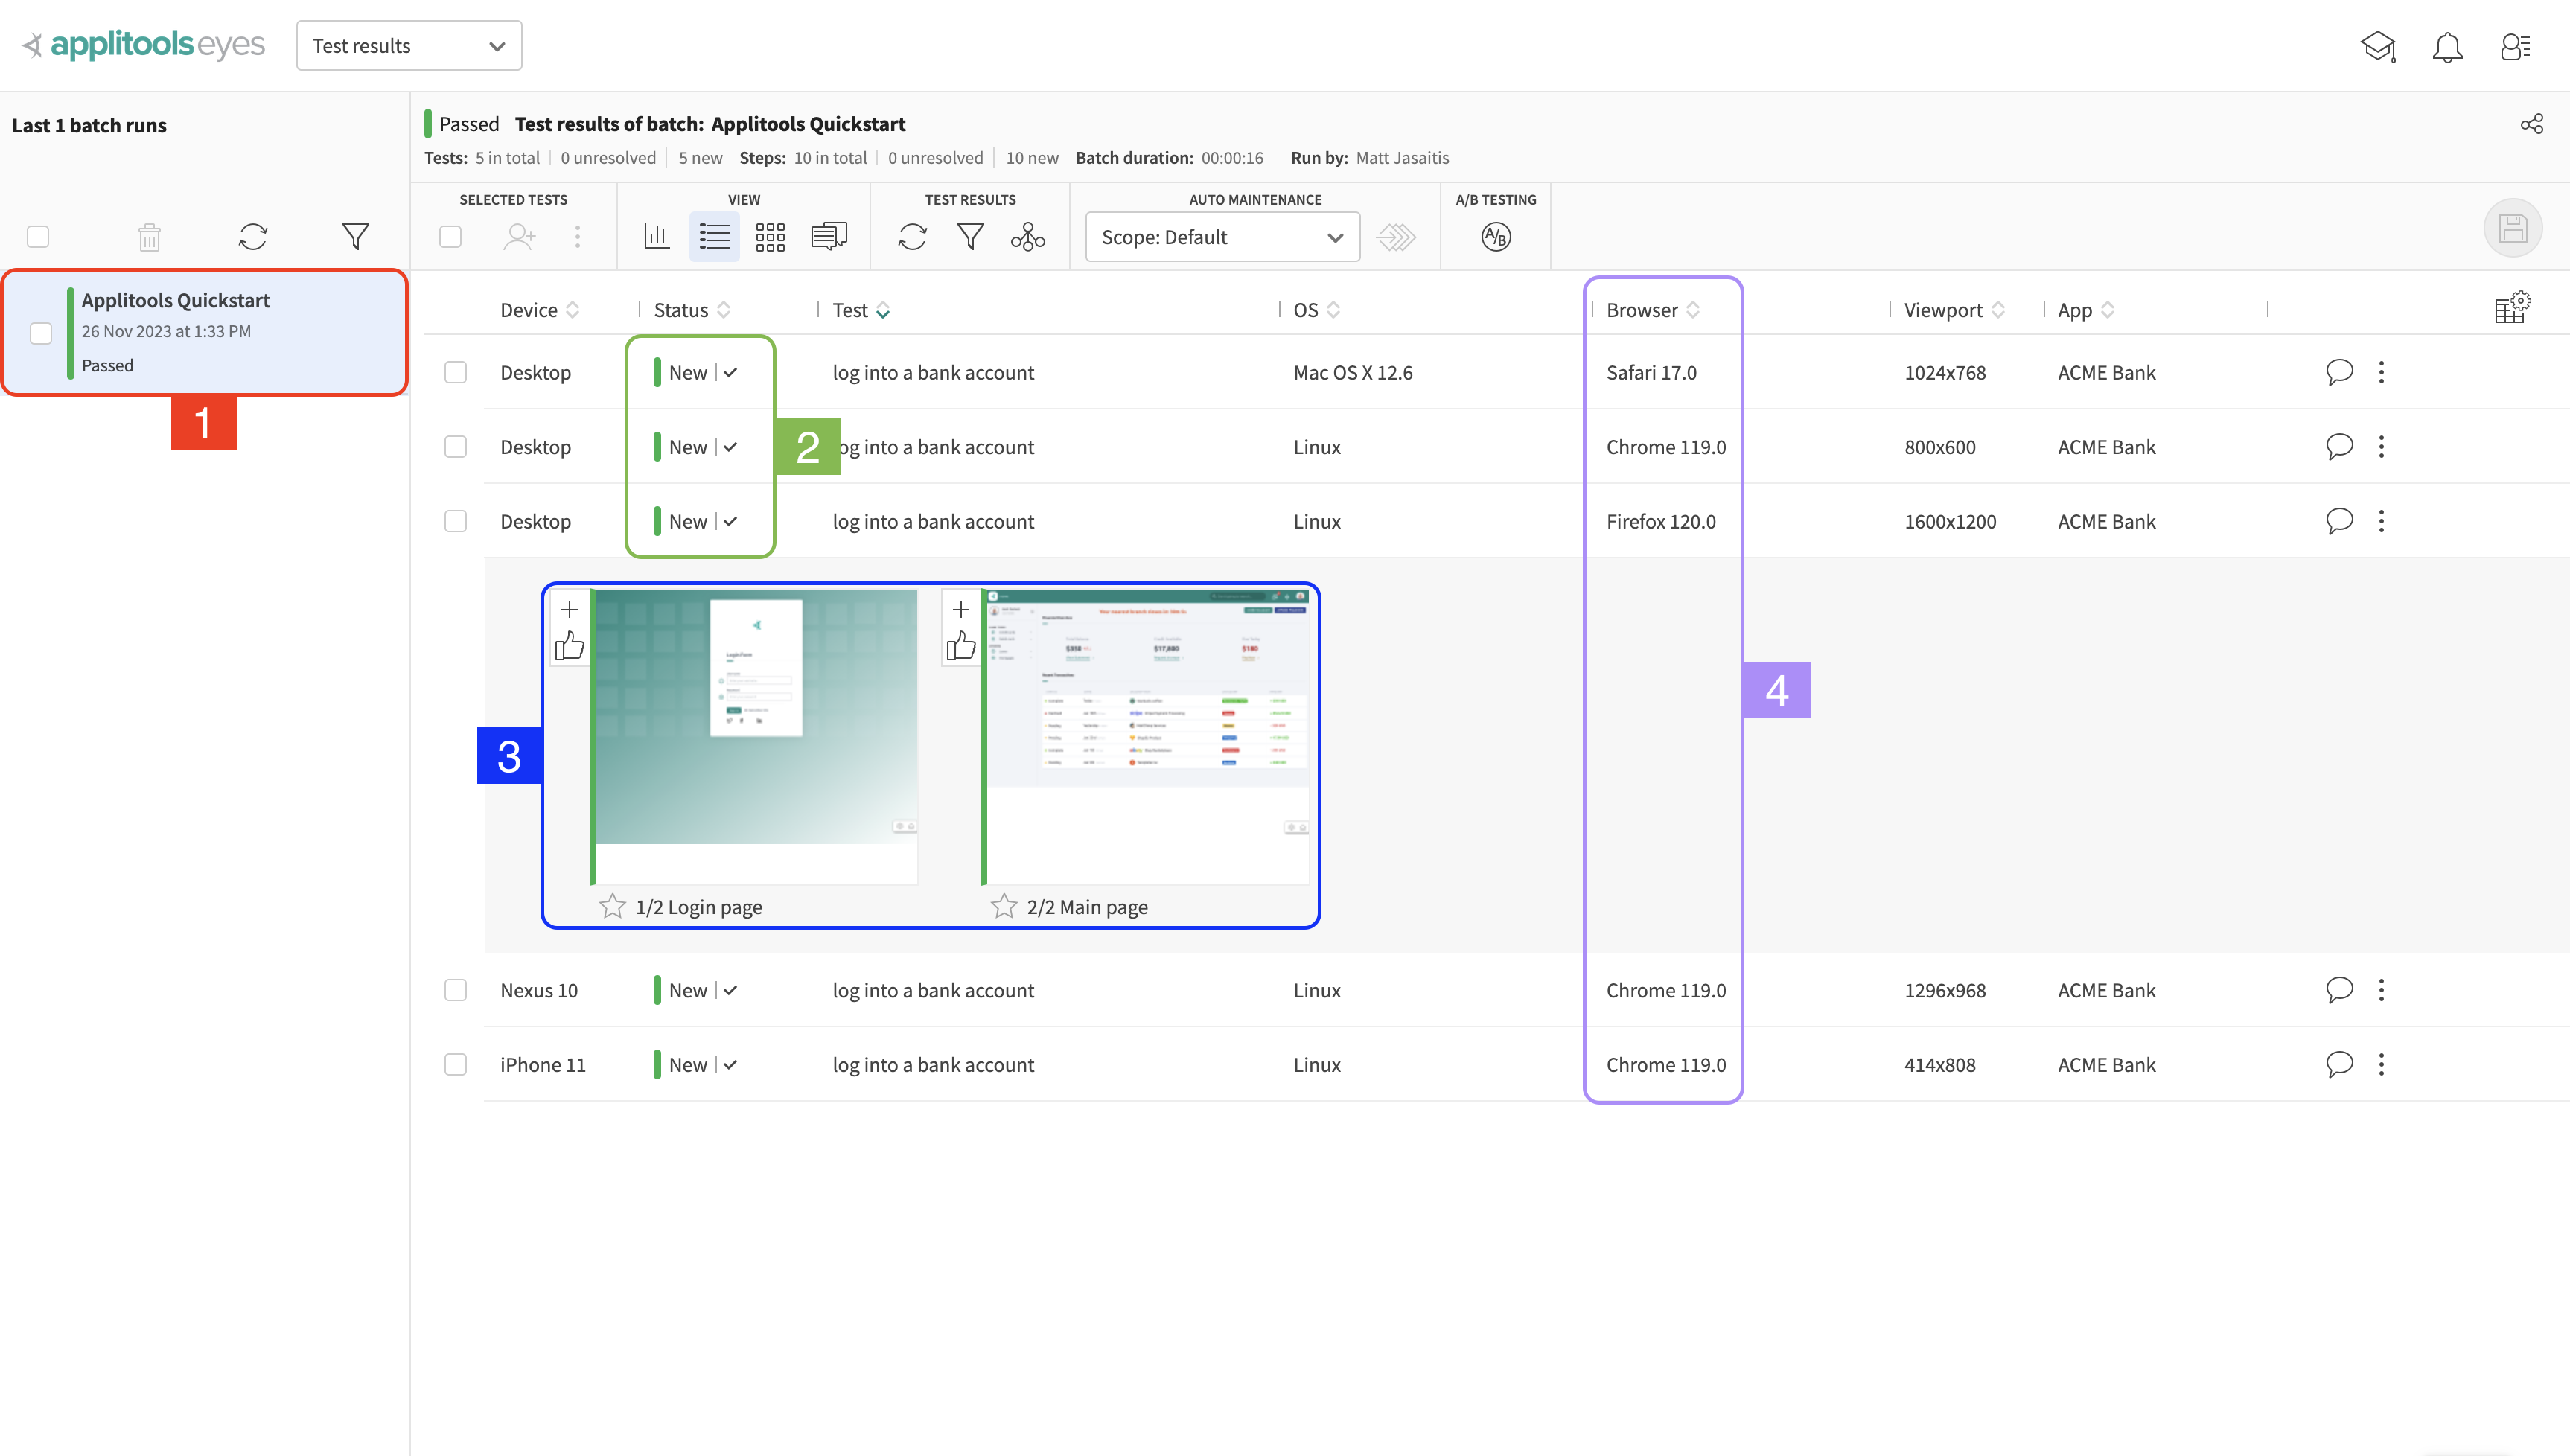This screenshot has width=2570, height=1456.
Task: Select the iPhone 11 test checkbox
Action: [x=455, y=1064]
